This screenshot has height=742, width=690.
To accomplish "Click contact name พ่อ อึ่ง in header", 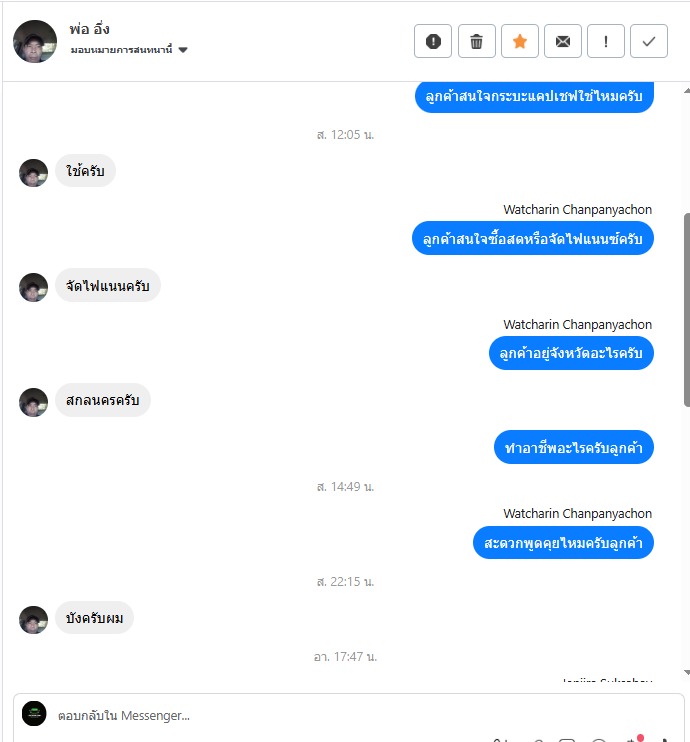I will (x=89, y=29).
